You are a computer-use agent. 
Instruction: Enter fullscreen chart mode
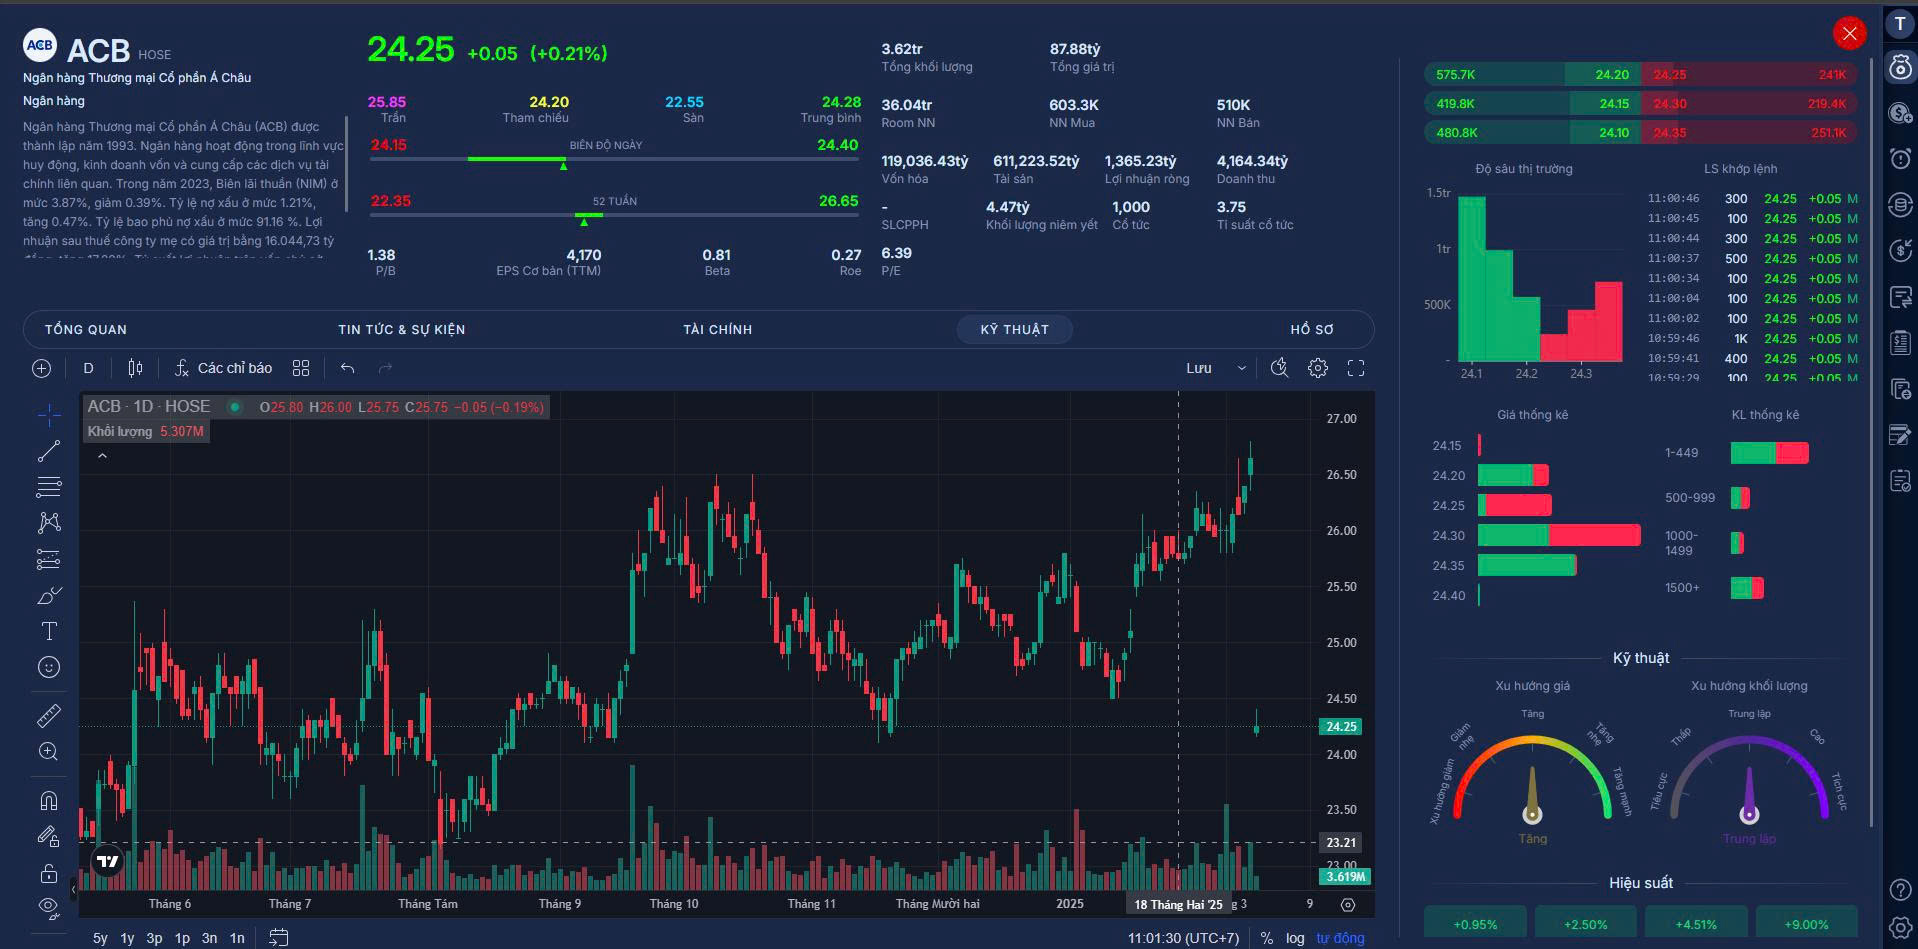pos(1356,368)
